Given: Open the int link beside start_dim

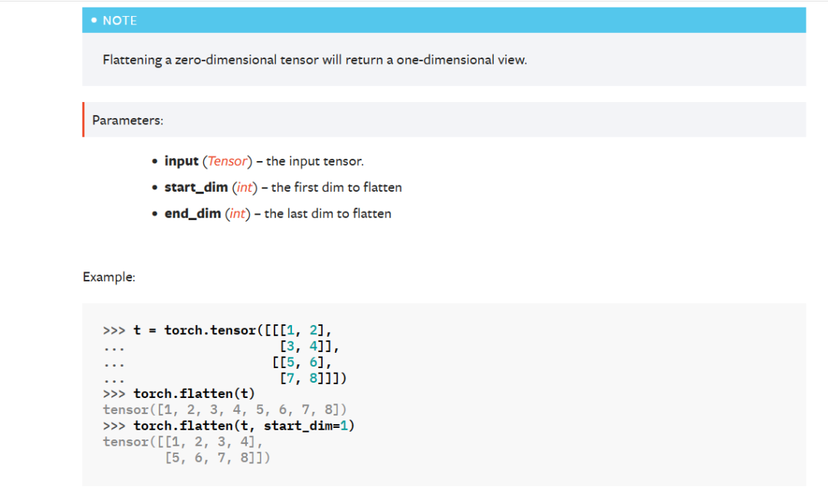Looking at the screenshot, I should 240,187.
